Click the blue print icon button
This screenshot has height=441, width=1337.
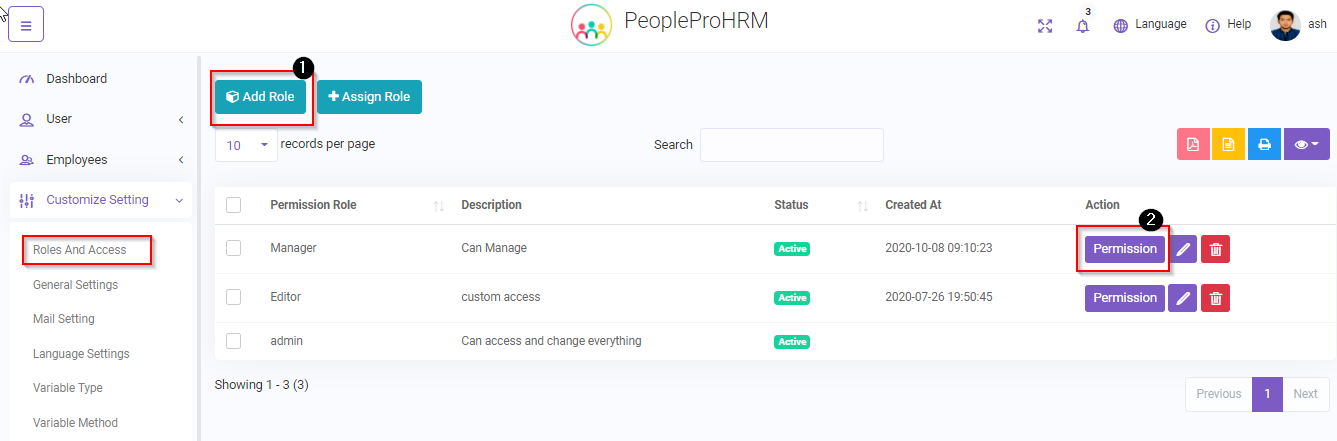tap(1264, 145)
